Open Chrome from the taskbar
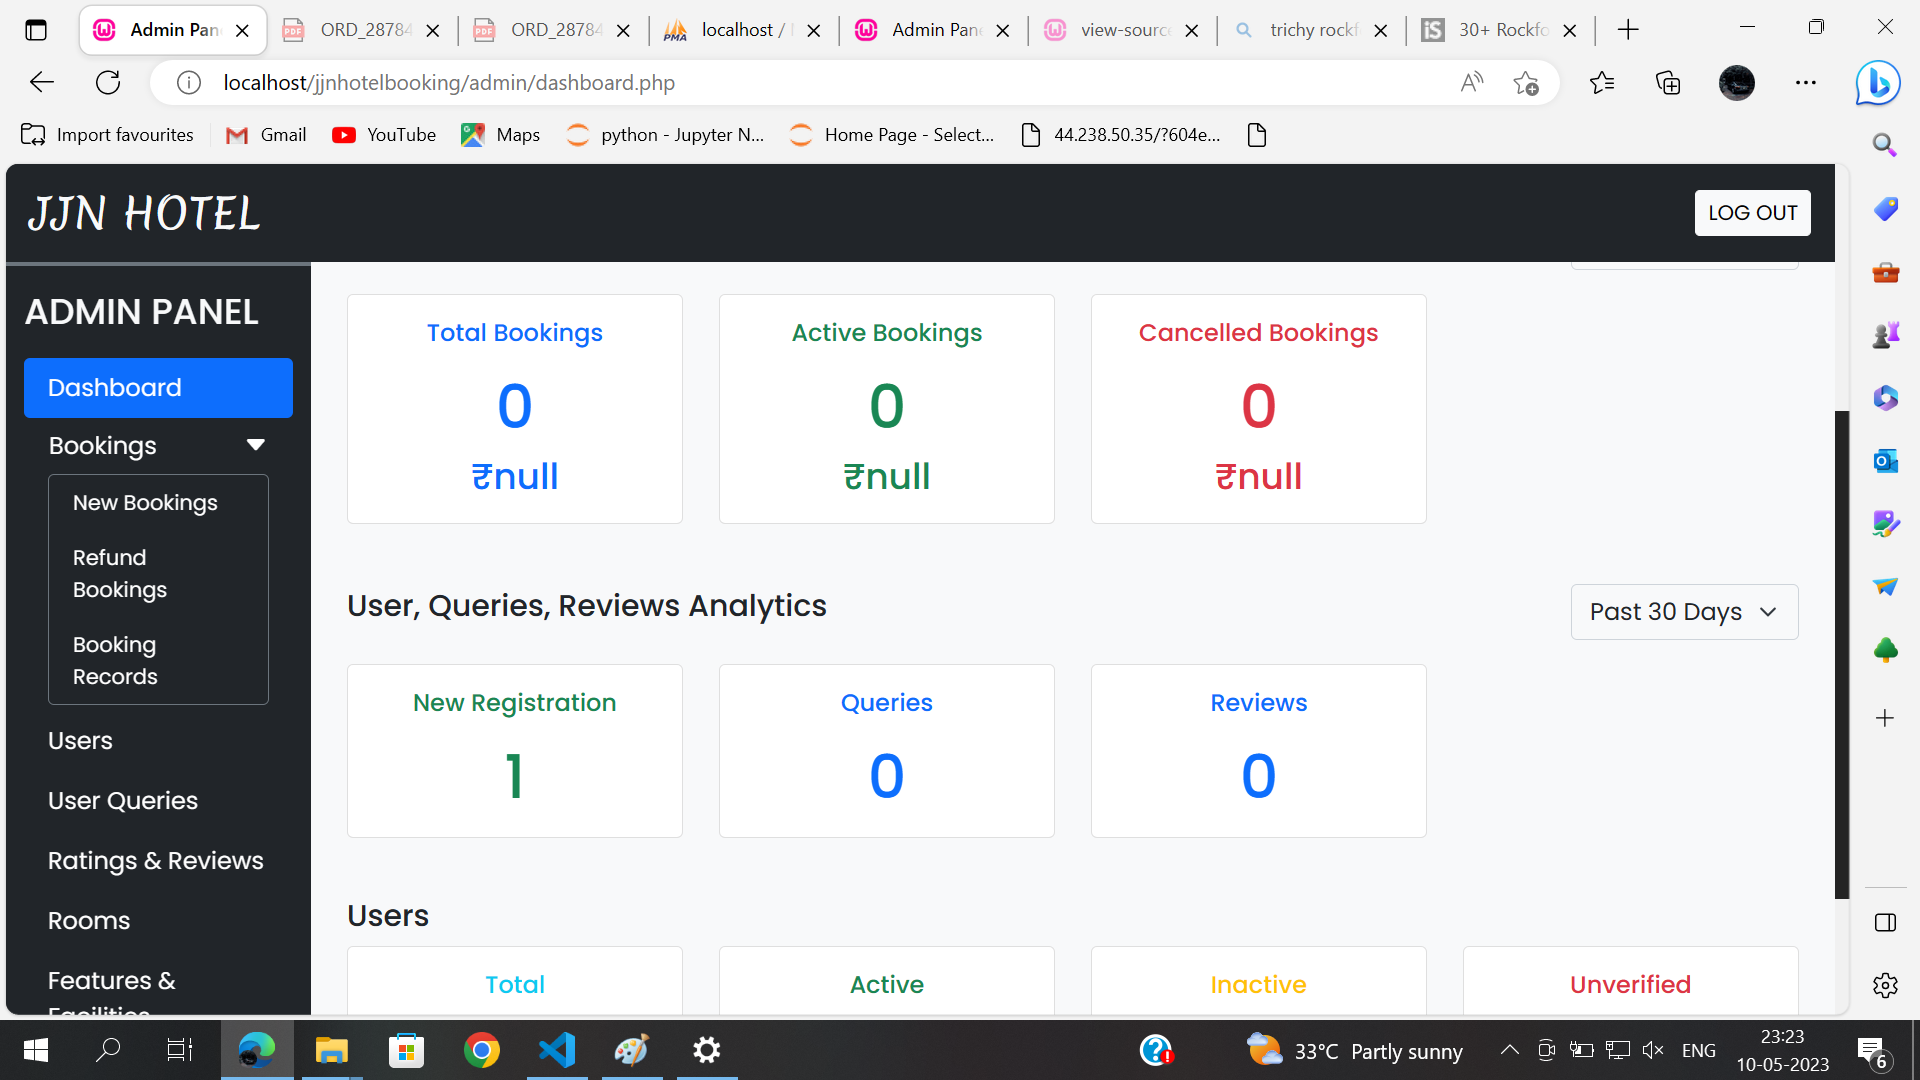Image resolution: width=1920 pixels, height=1080 pixels. [x=481, y=1049]
